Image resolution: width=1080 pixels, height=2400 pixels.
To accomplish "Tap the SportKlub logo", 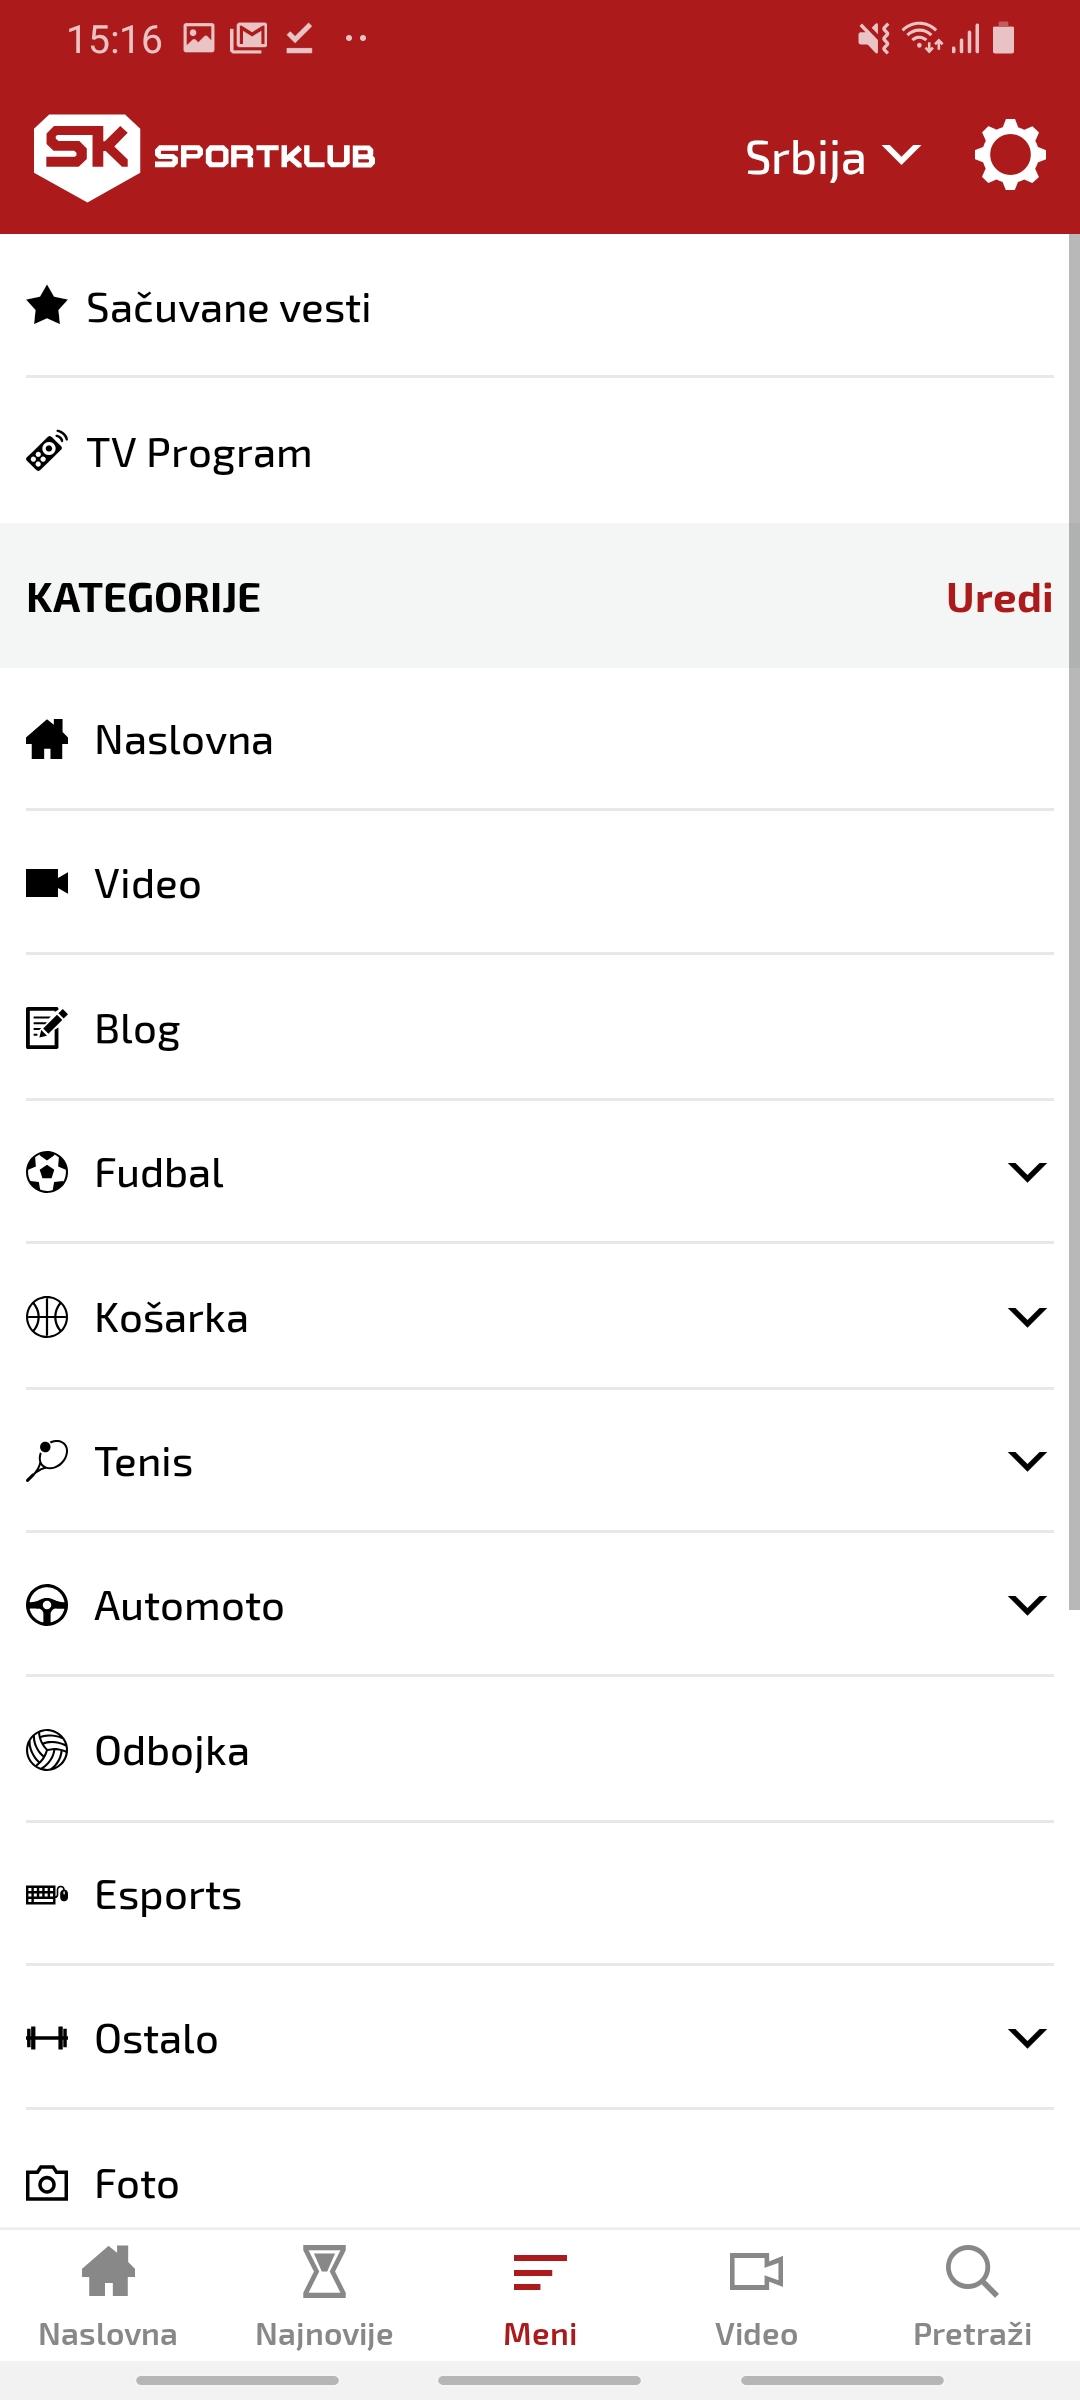I will click(205, 157).
